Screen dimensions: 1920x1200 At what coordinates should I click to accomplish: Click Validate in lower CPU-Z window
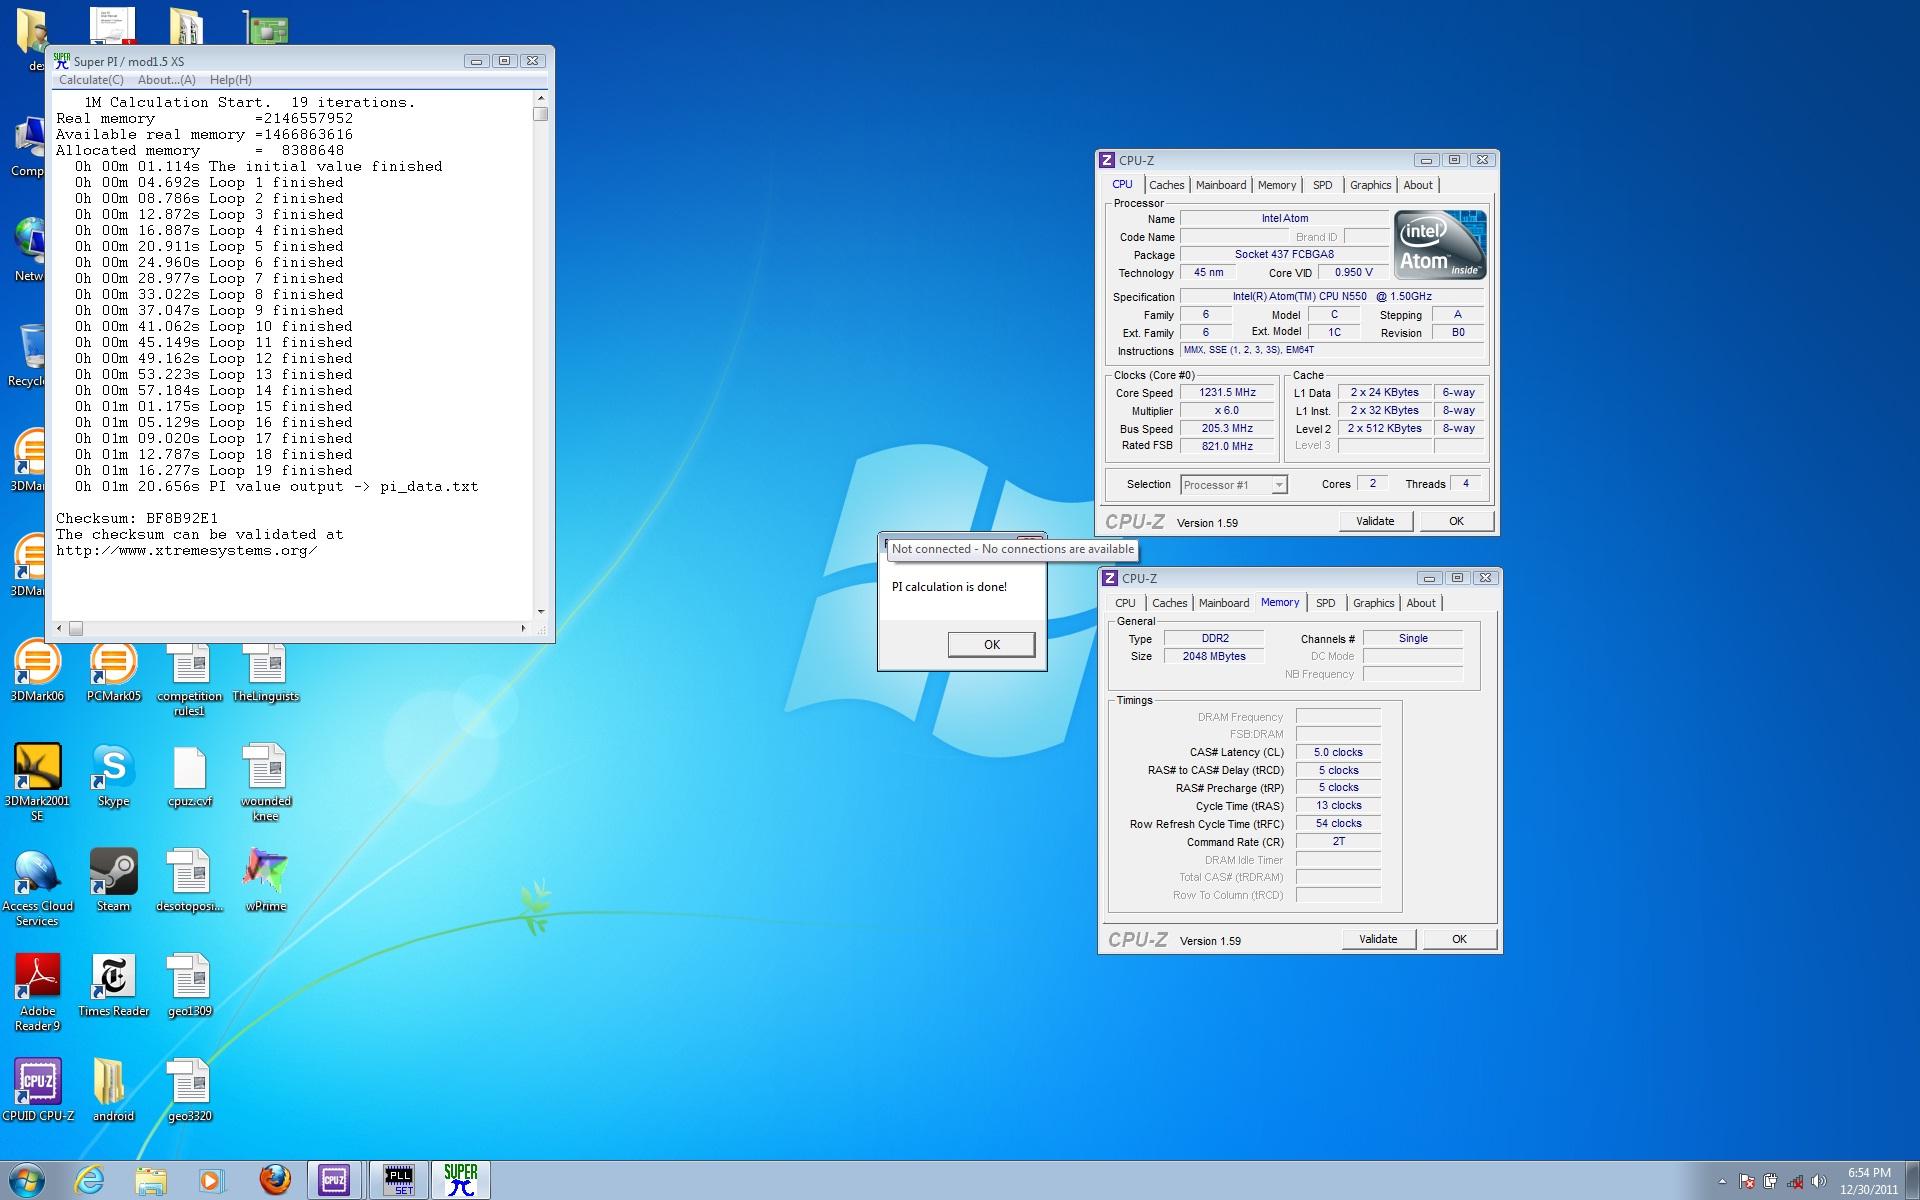tap(1378, 939)
